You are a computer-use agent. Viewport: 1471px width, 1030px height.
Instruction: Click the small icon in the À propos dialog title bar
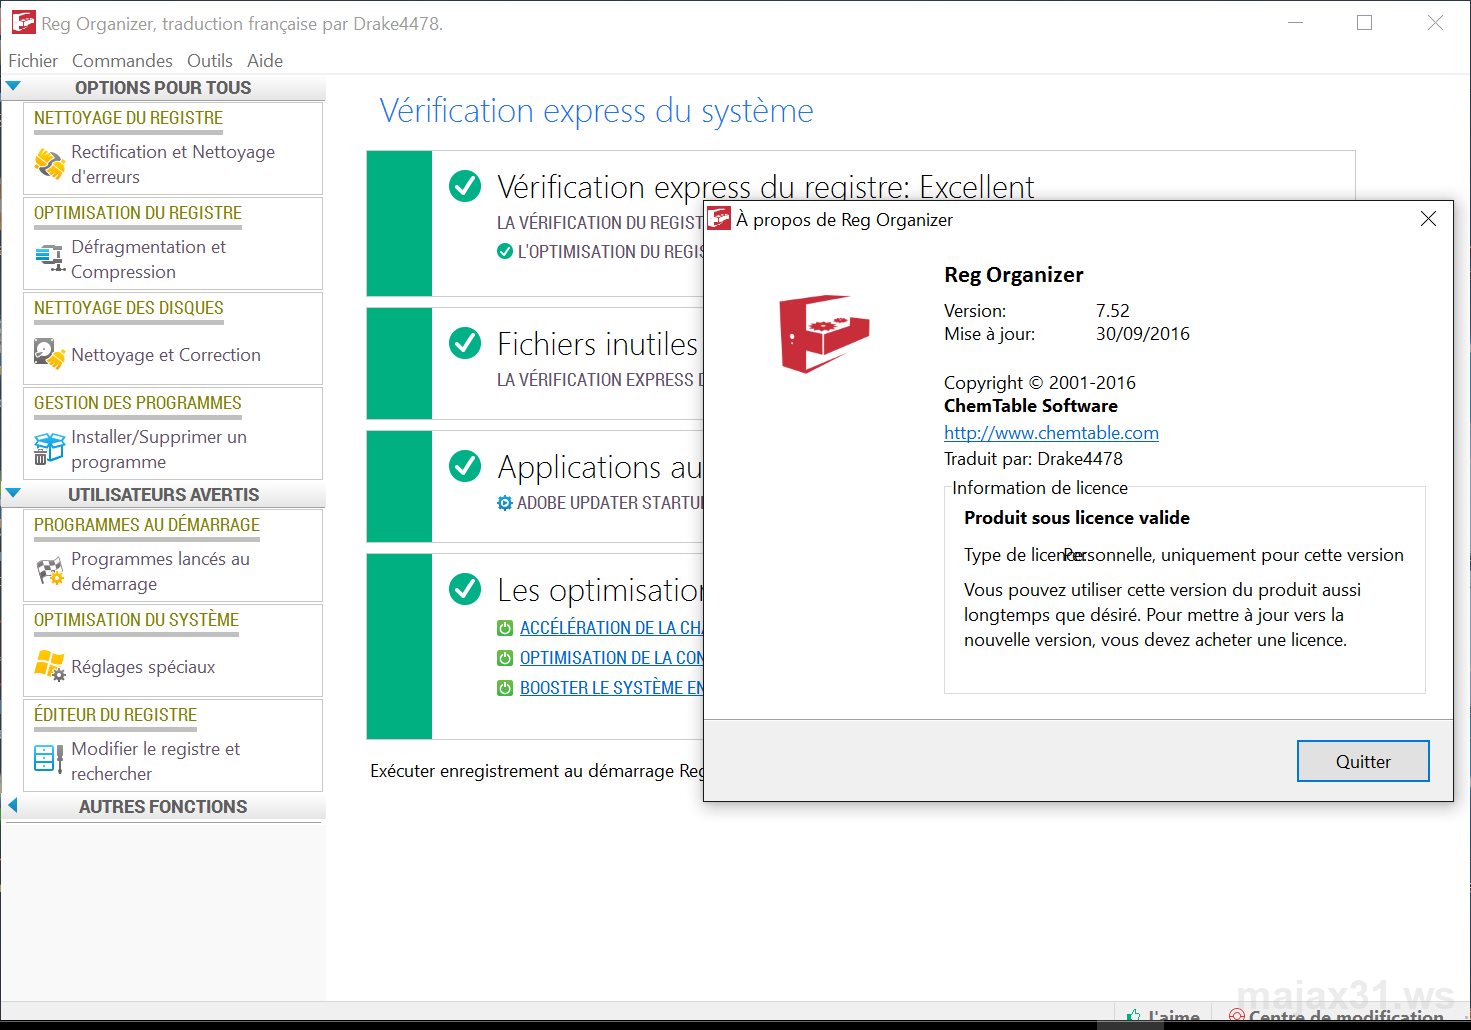click(719, 219)
